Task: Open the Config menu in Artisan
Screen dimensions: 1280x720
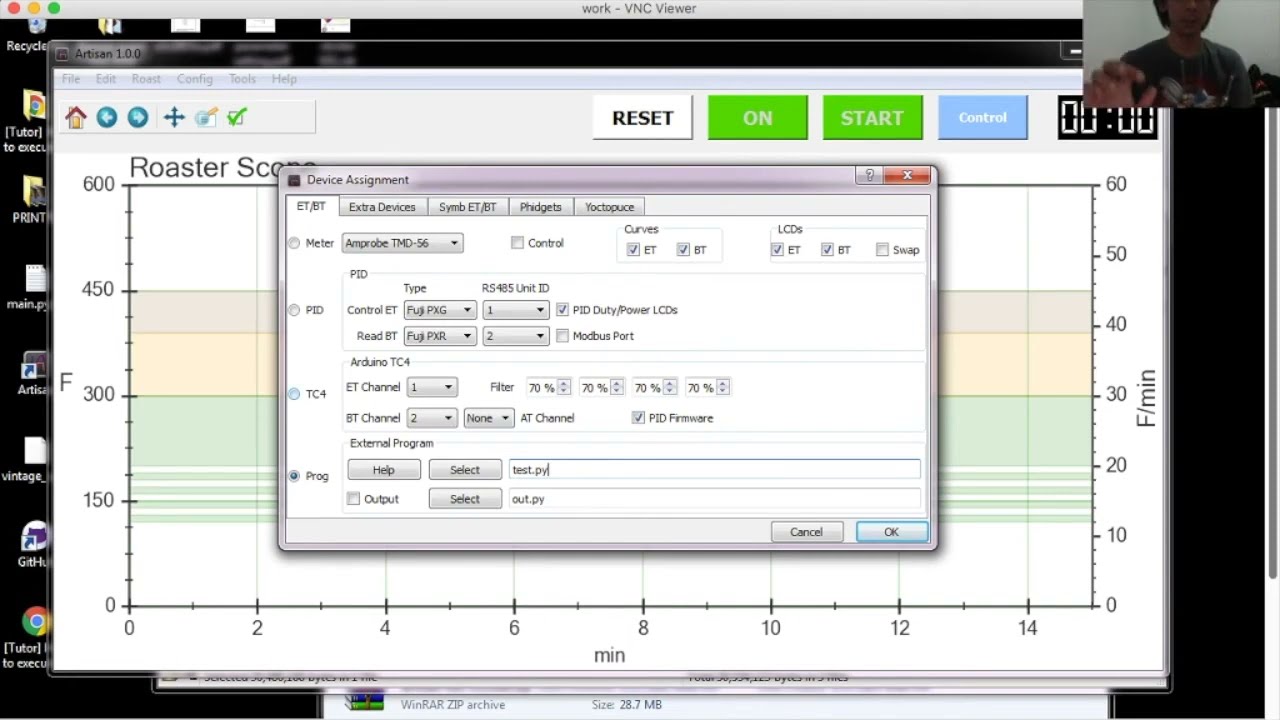Action: click(194, 79)
